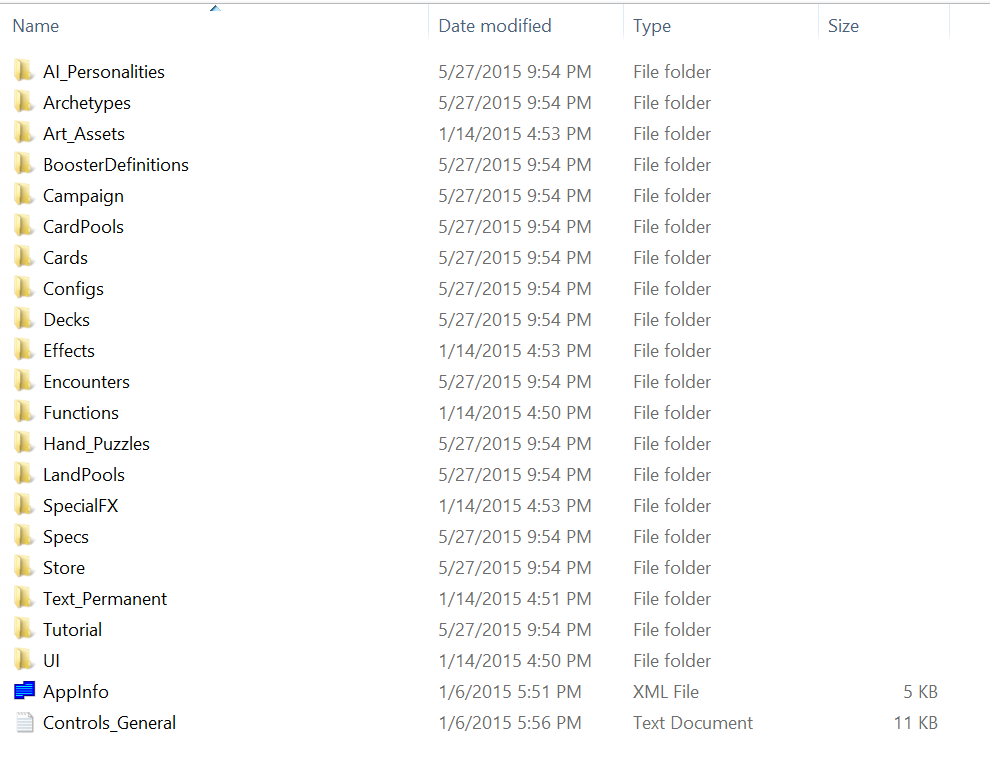Select the Controls_General text document icon

pos(24,723)
